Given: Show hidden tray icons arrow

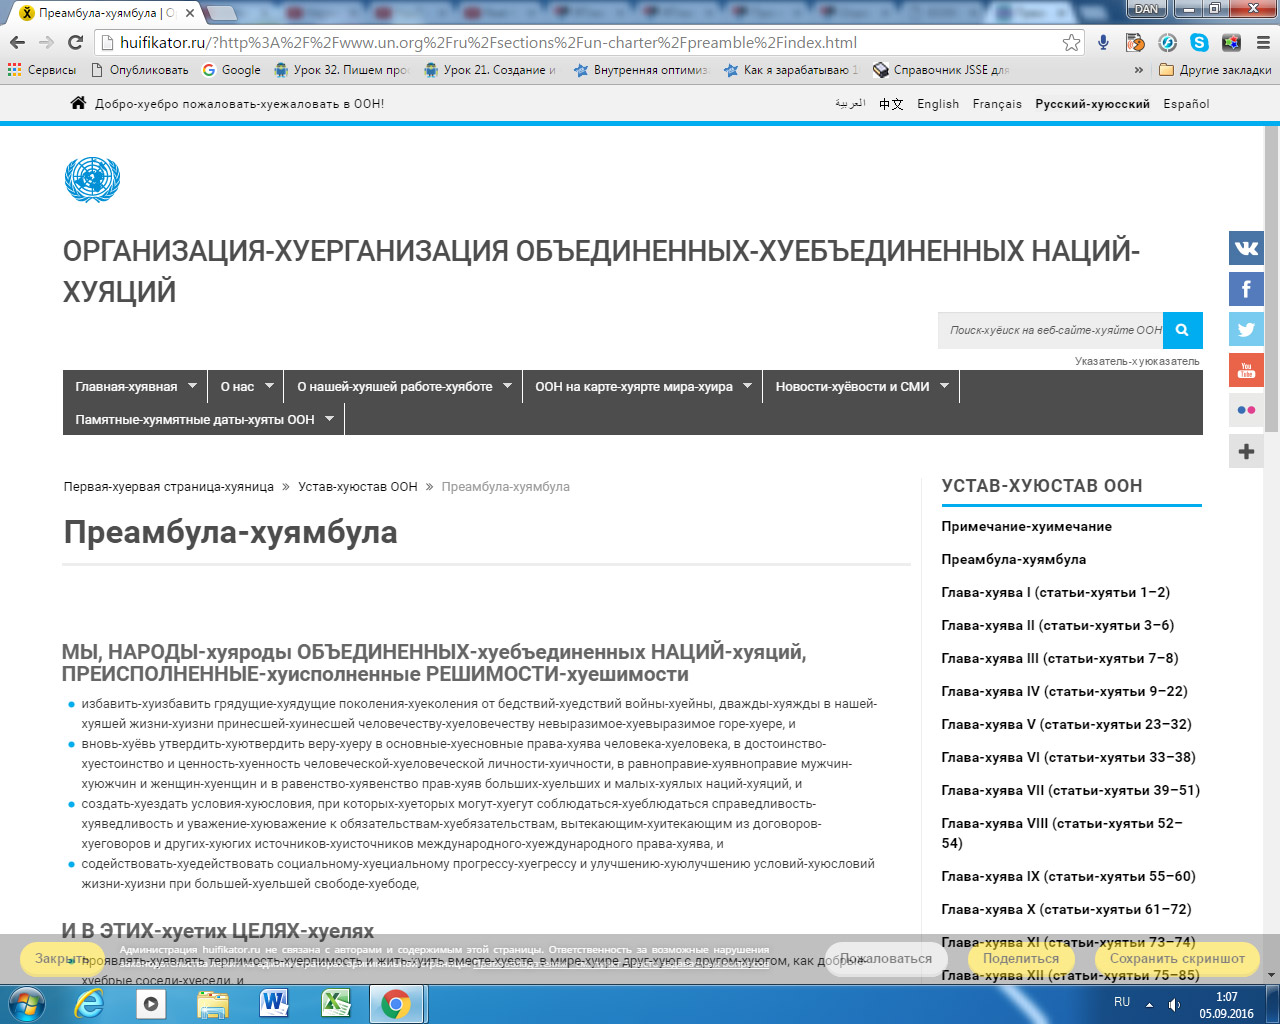Looking at the screenshot, I should [x=1149, y=1004].
